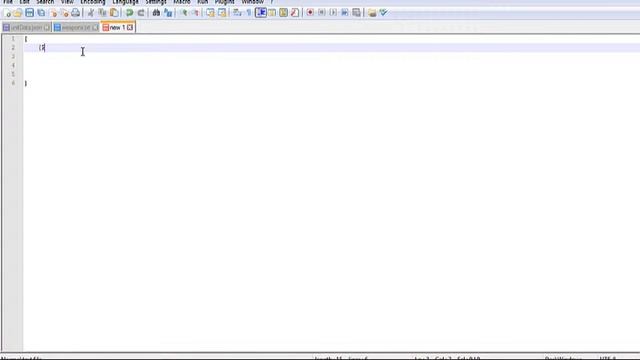Open the Plugins menu

(224, 2)
